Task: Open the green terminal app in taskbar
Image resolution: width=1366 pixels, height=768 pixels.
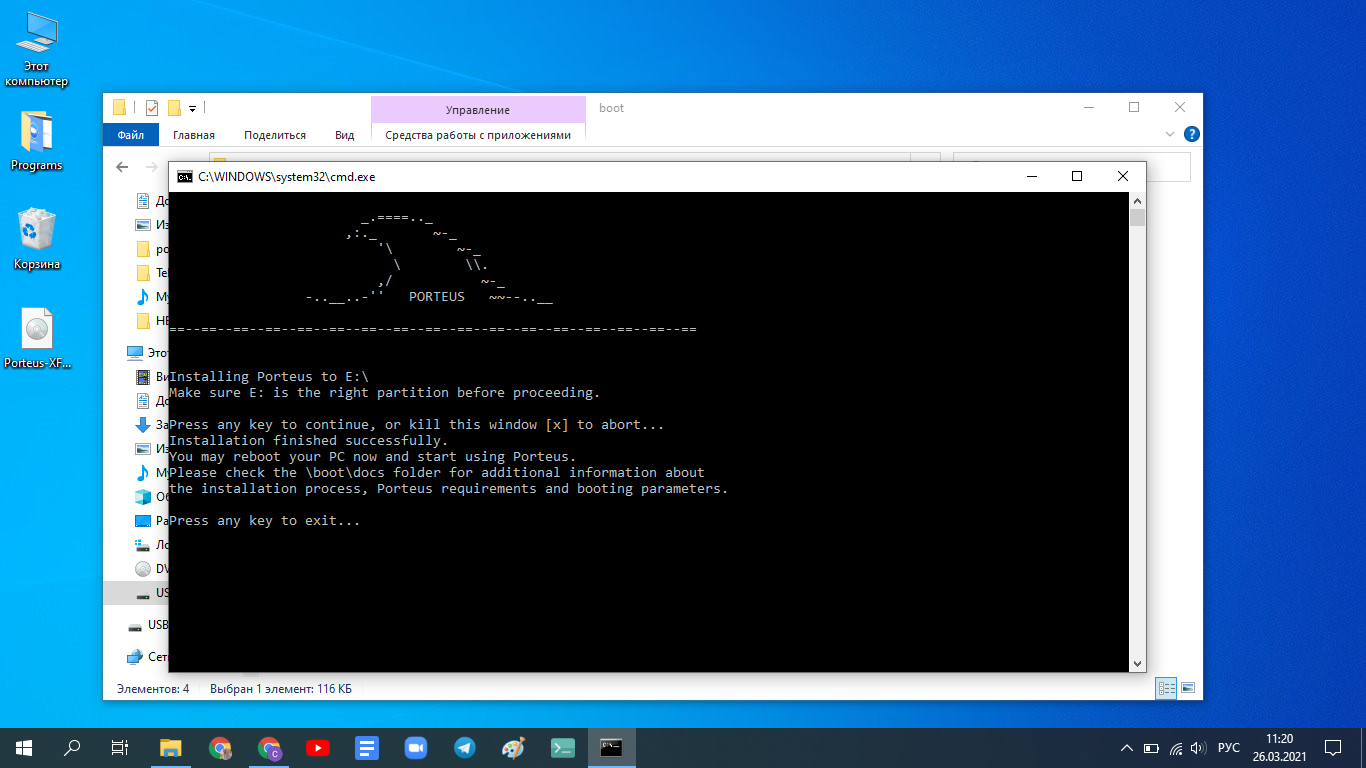Action: tap(562, 747)
